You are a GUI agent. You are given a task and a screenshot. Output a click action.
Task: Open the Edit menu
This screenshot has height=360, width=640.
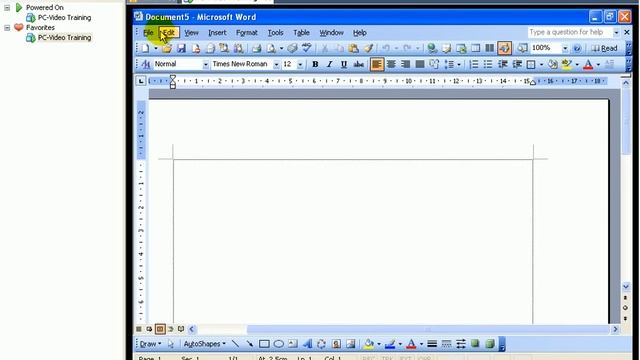pyautogui.click(x=169, y=33)
